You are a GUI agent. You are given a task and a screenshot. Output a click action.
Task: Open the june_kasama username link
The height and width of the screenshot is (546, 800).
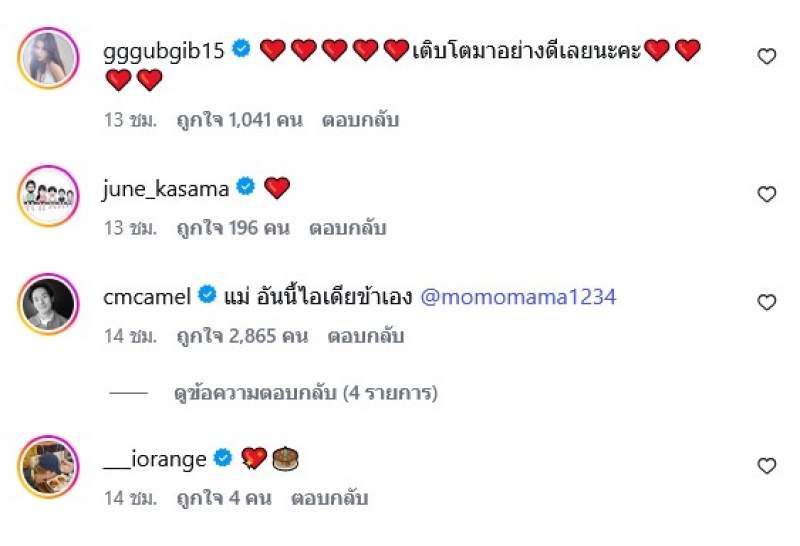click(166, 187)
